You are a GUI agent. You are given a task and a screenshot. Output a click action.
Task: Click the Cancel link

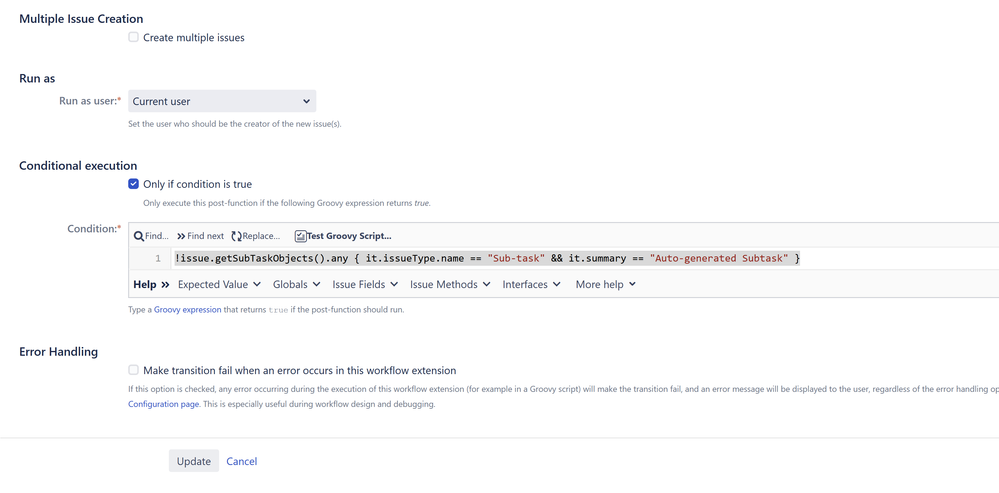tap(241, 461)
